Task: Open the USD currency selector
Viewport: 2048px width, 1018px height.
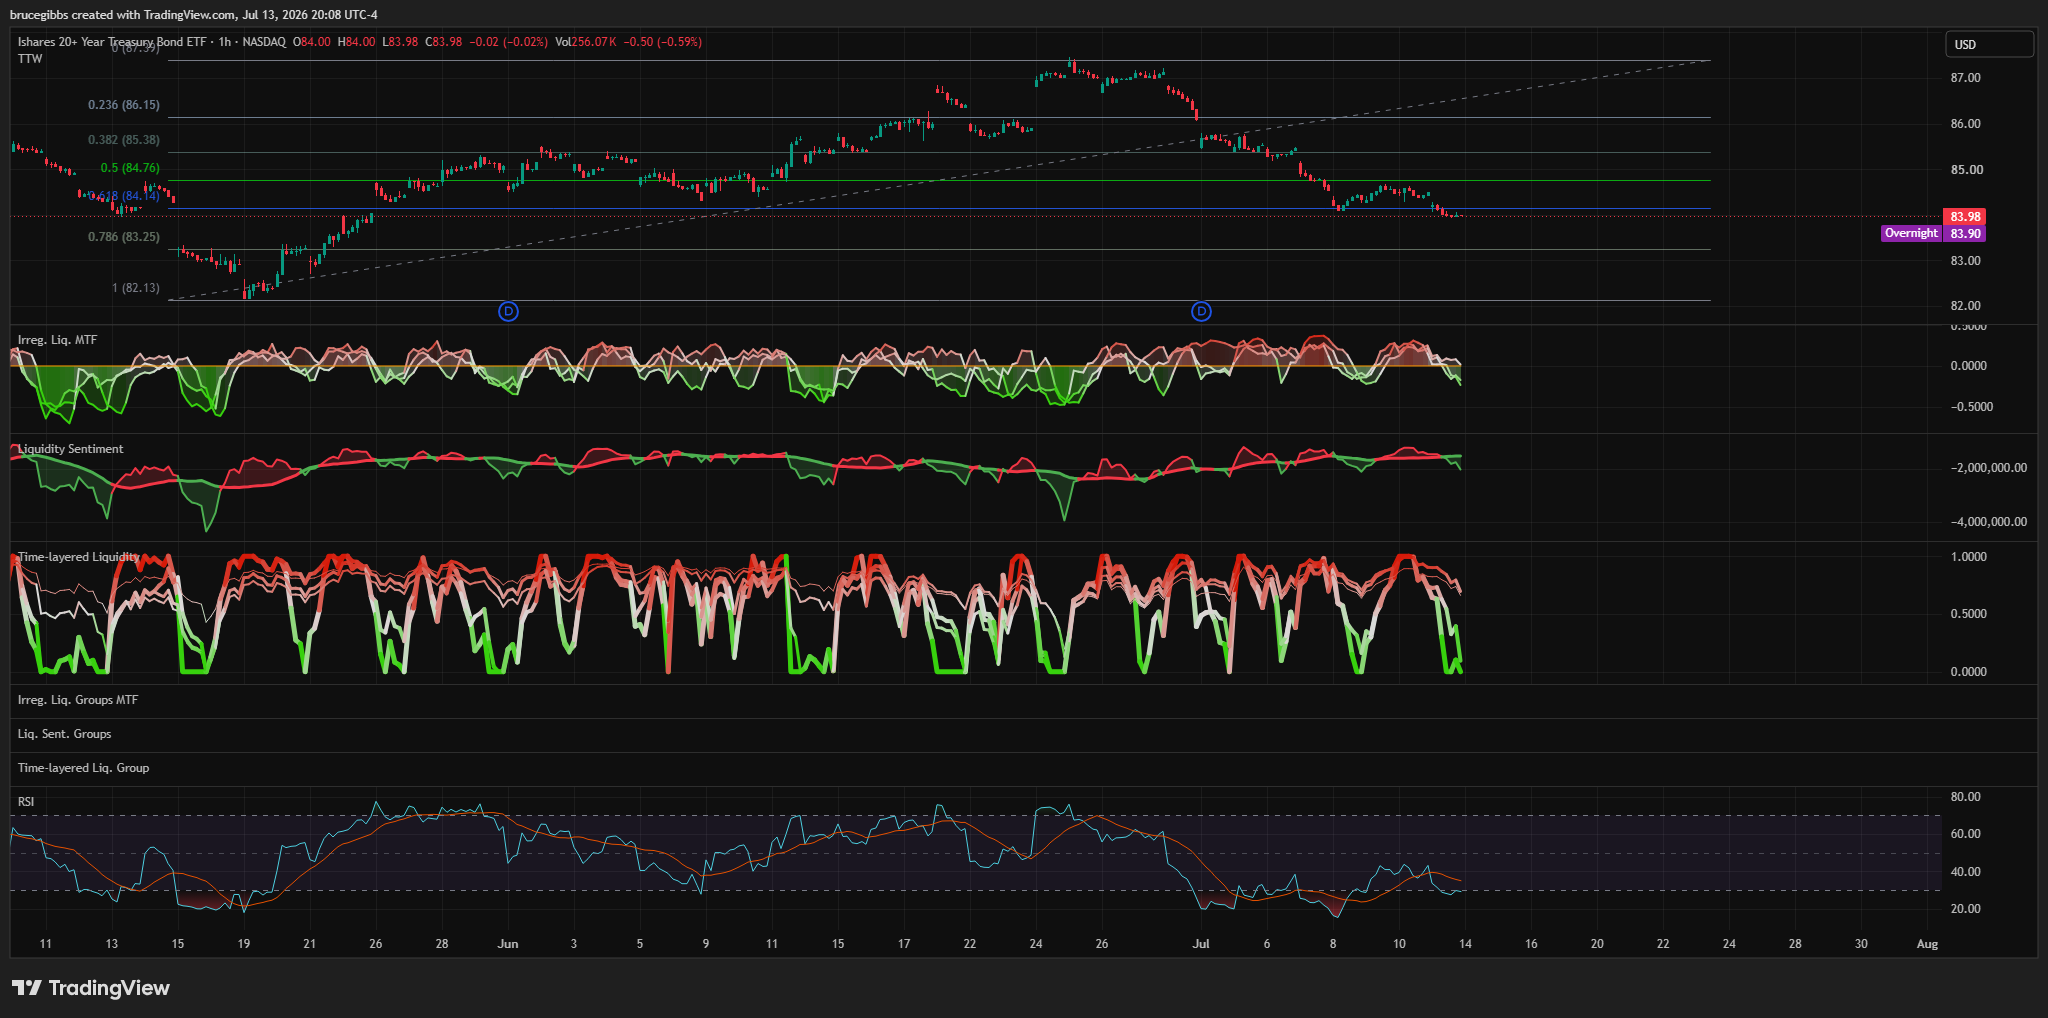Action: click(x=1989, y=44)
